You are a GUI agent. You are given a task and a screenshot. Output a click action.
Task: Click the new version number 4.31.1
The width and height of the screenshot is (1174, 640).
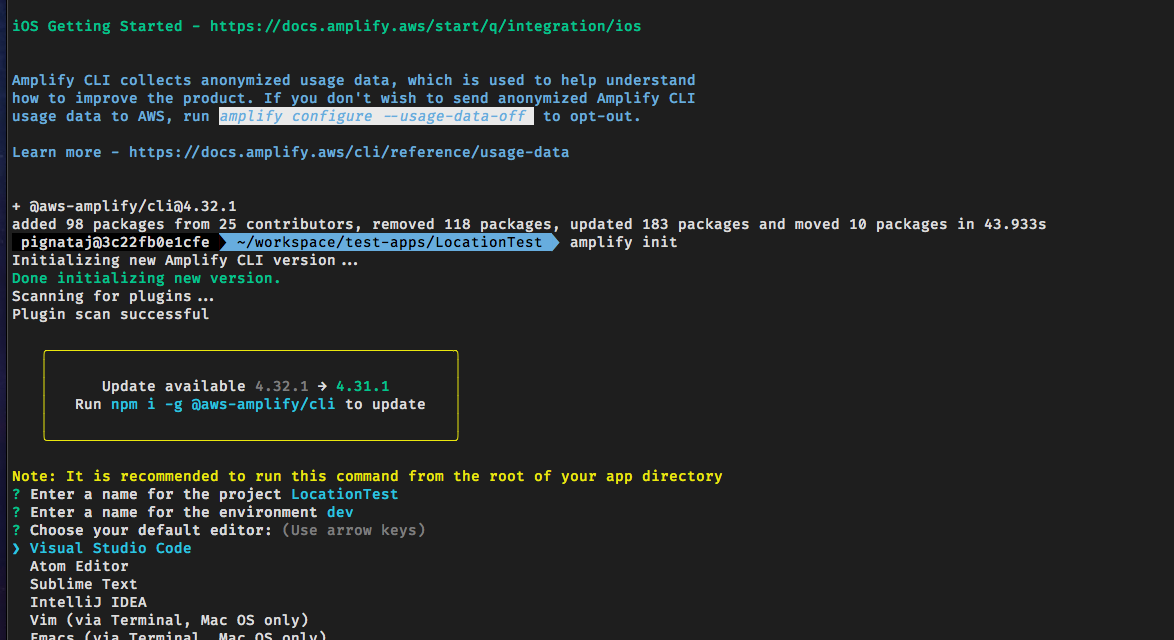[x=362, y=386]
